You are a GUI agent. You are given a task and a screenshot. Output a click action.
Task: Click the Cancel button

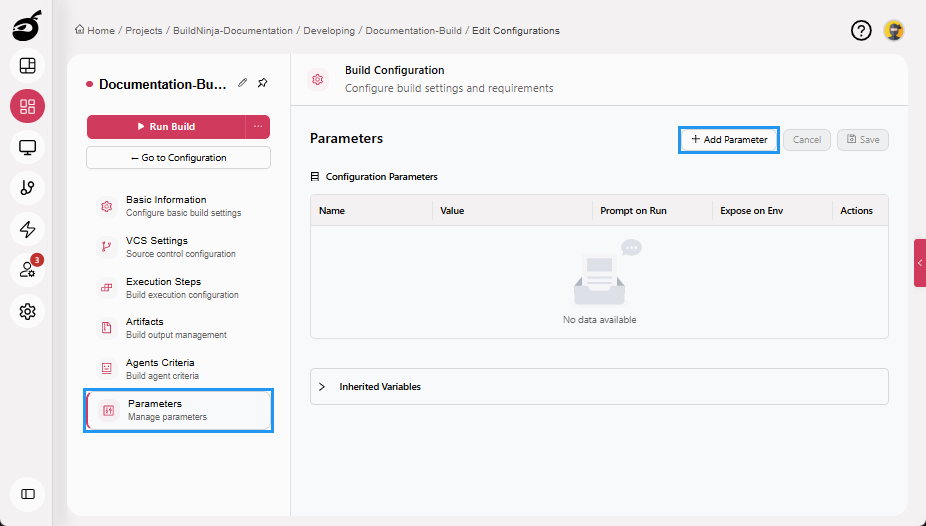coord(807,140)
